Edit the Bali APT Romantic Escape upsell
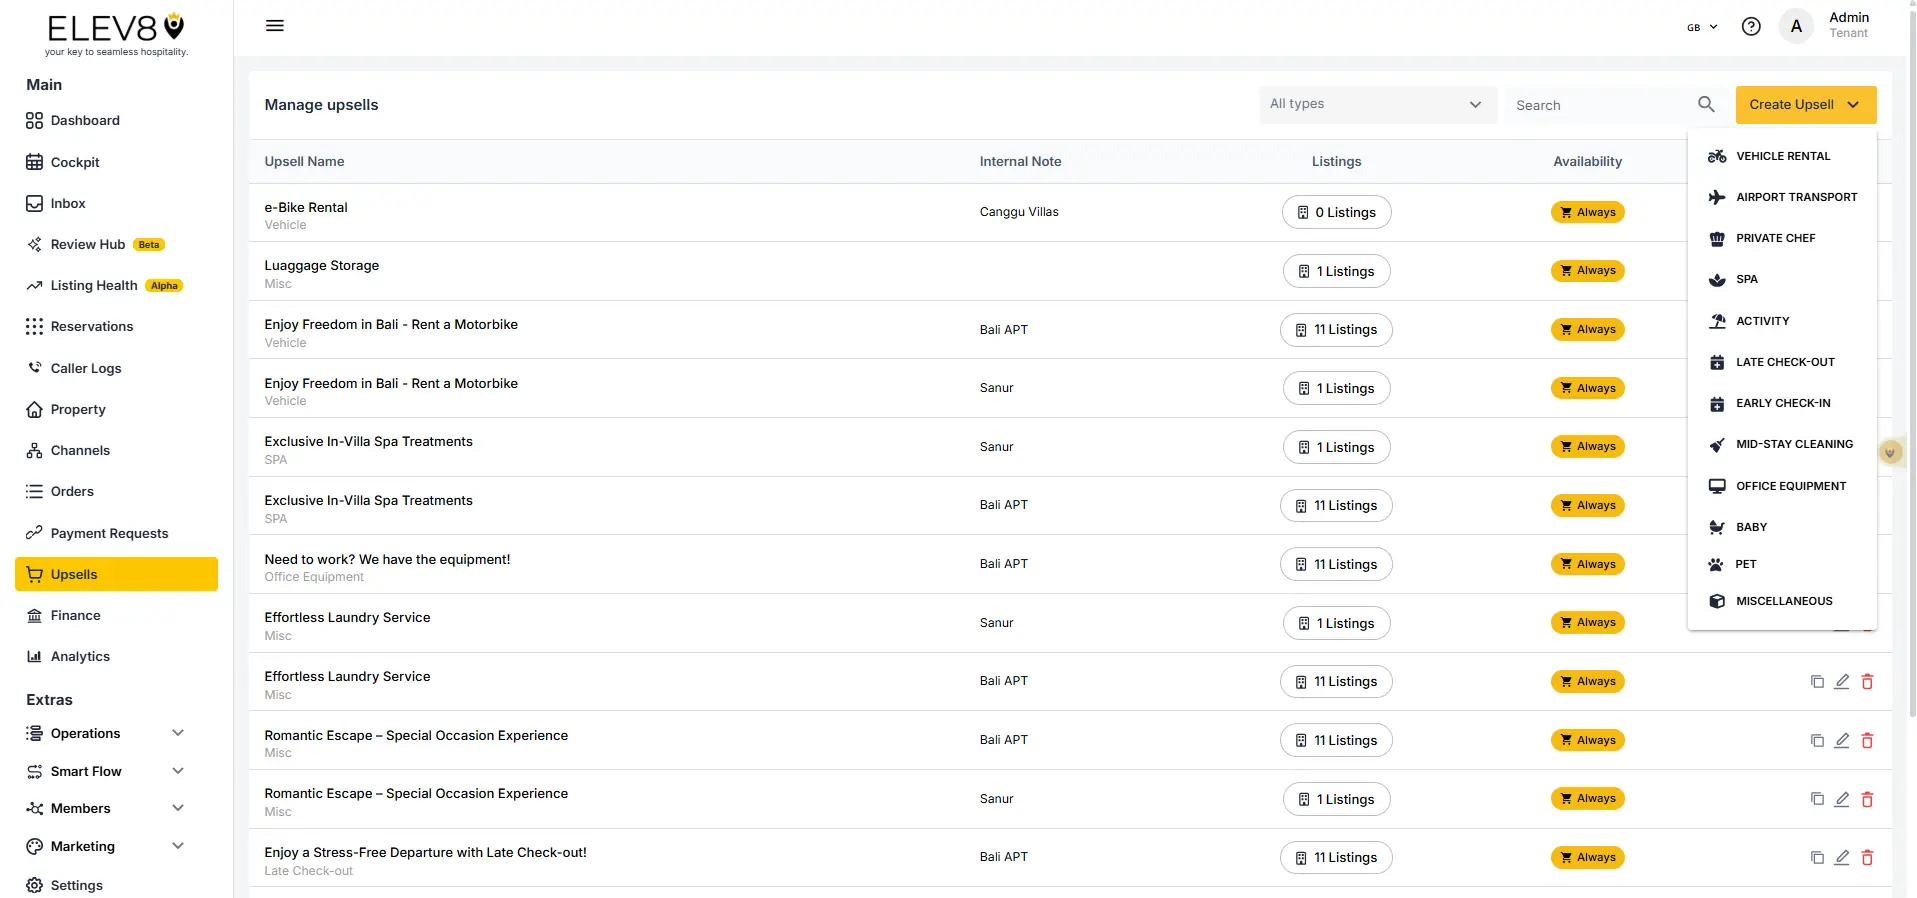Image resolution: width=1917 pixels, height=898 pixels. (1842, 741)
